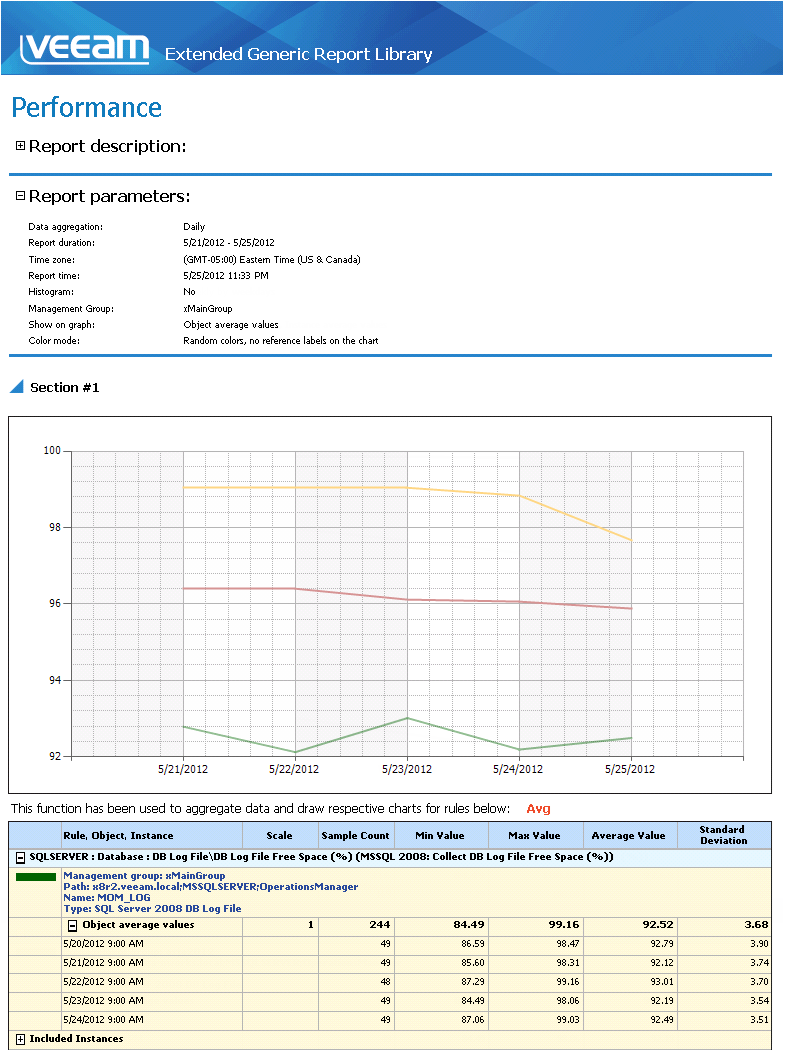The height and width of the screenshot is (1056, 785).
Task: Click the report time 5/25/2012 11:33 PM
Action: coord(226,275)
